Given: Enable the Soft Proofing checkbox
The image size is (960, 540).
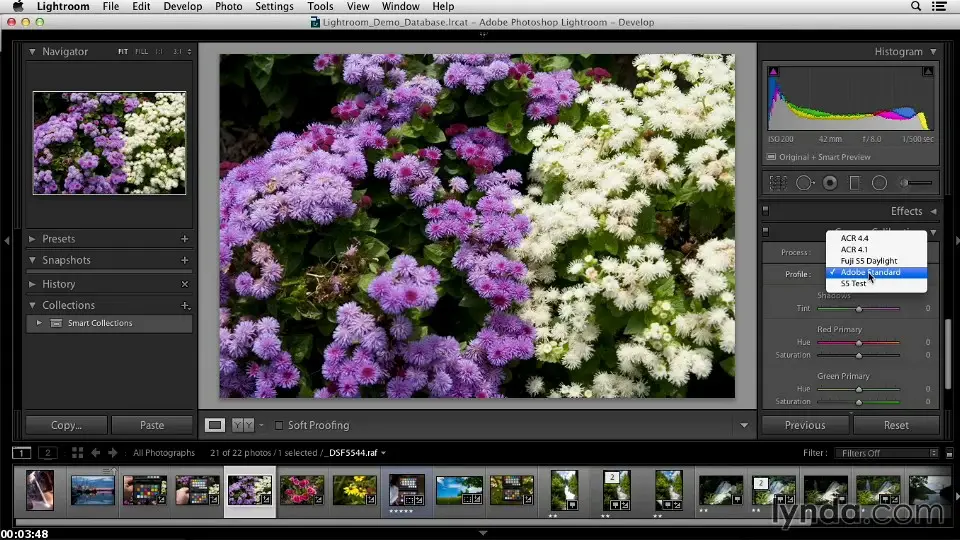Looking at the screenshot, I should (x=279, y=425).
